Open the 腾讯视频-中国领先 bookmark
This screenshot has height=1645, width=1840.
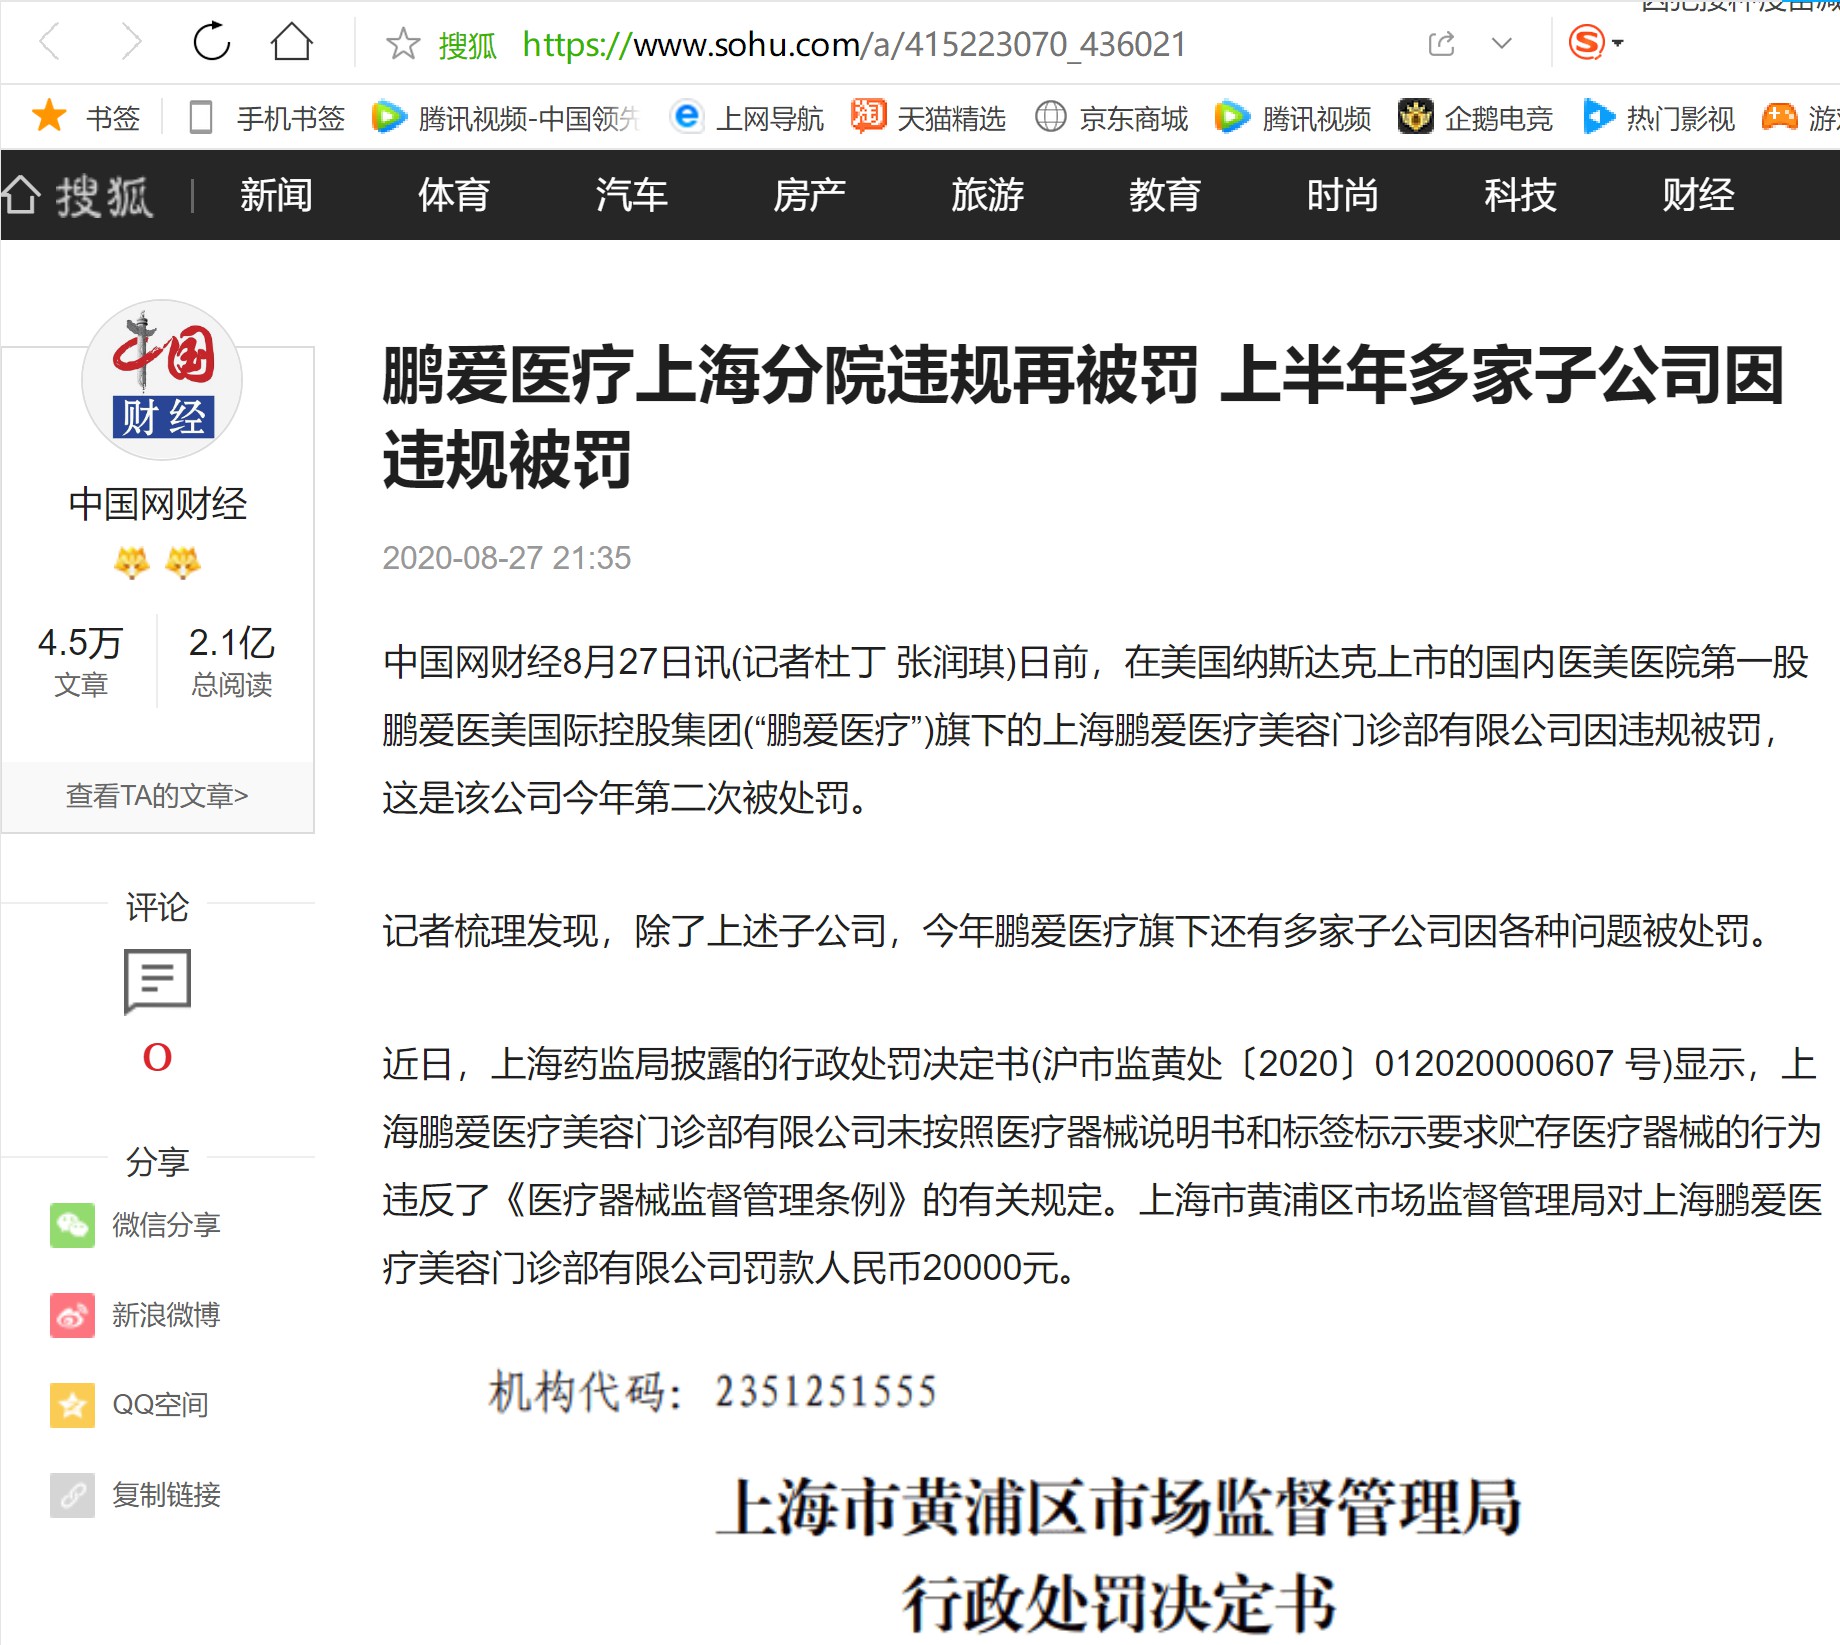[x=505, y=118]
